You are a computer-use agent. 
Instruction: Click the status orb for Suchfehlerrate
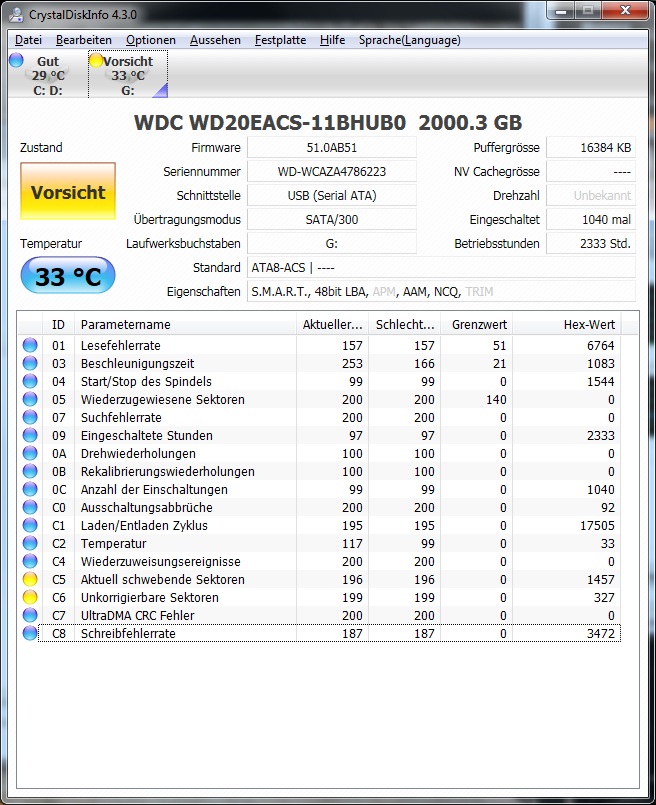tap(30, 417)
